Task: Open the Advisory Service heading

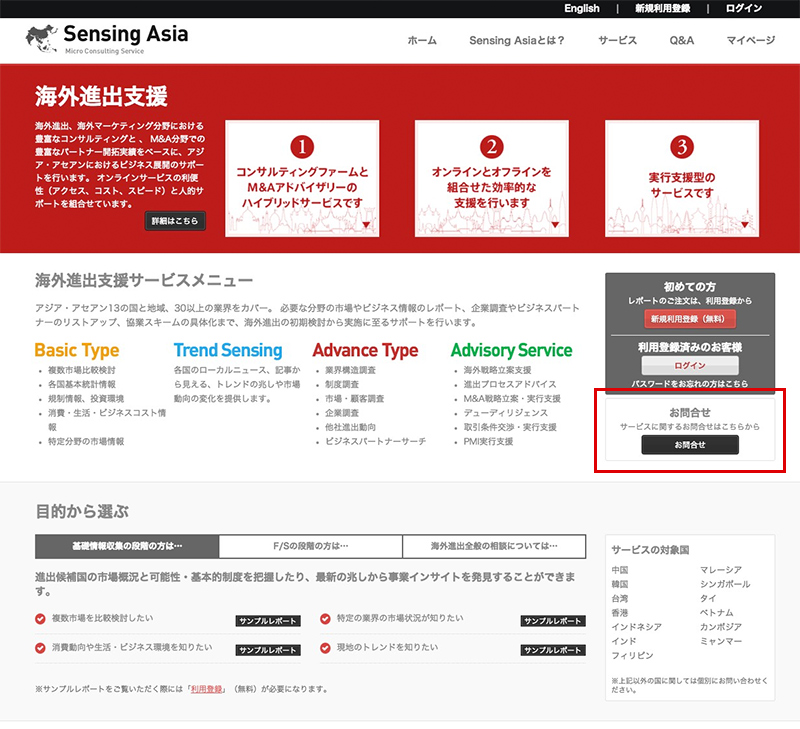Action: (x=511, y=350)
